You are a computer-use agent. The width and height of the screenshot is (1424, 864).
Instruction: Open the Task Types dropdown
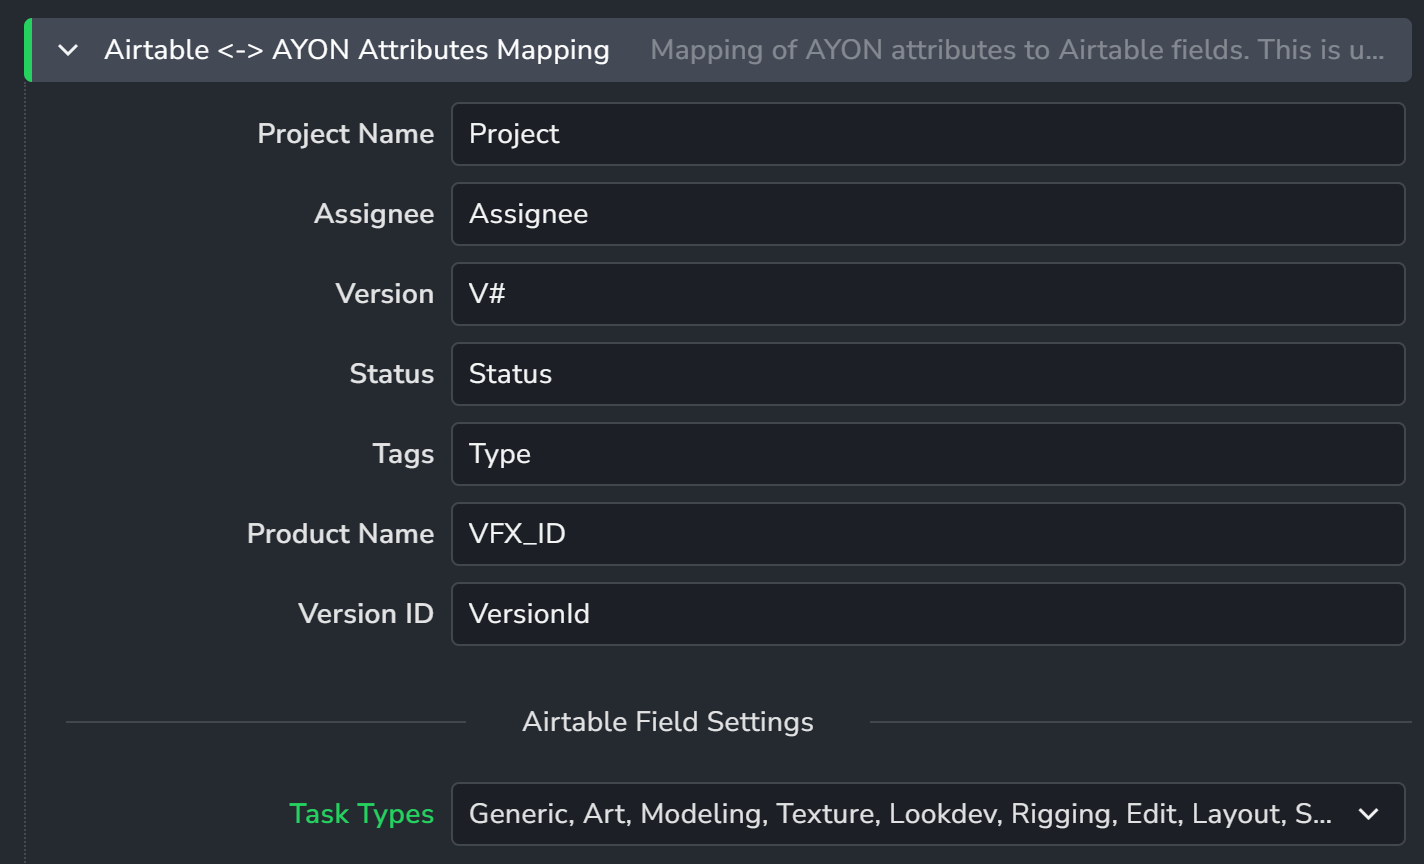click(x=928, y=814)
